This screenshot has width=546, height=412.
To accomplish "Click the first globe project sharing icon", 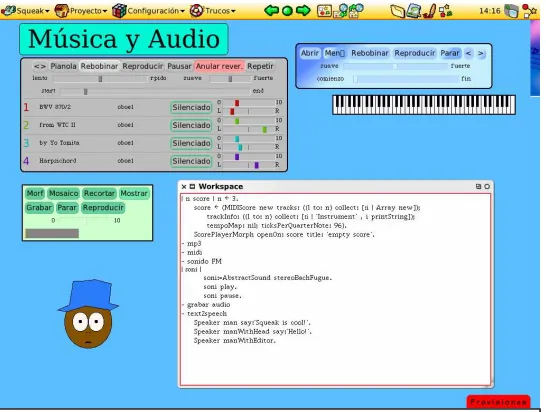I will point(341,10).
